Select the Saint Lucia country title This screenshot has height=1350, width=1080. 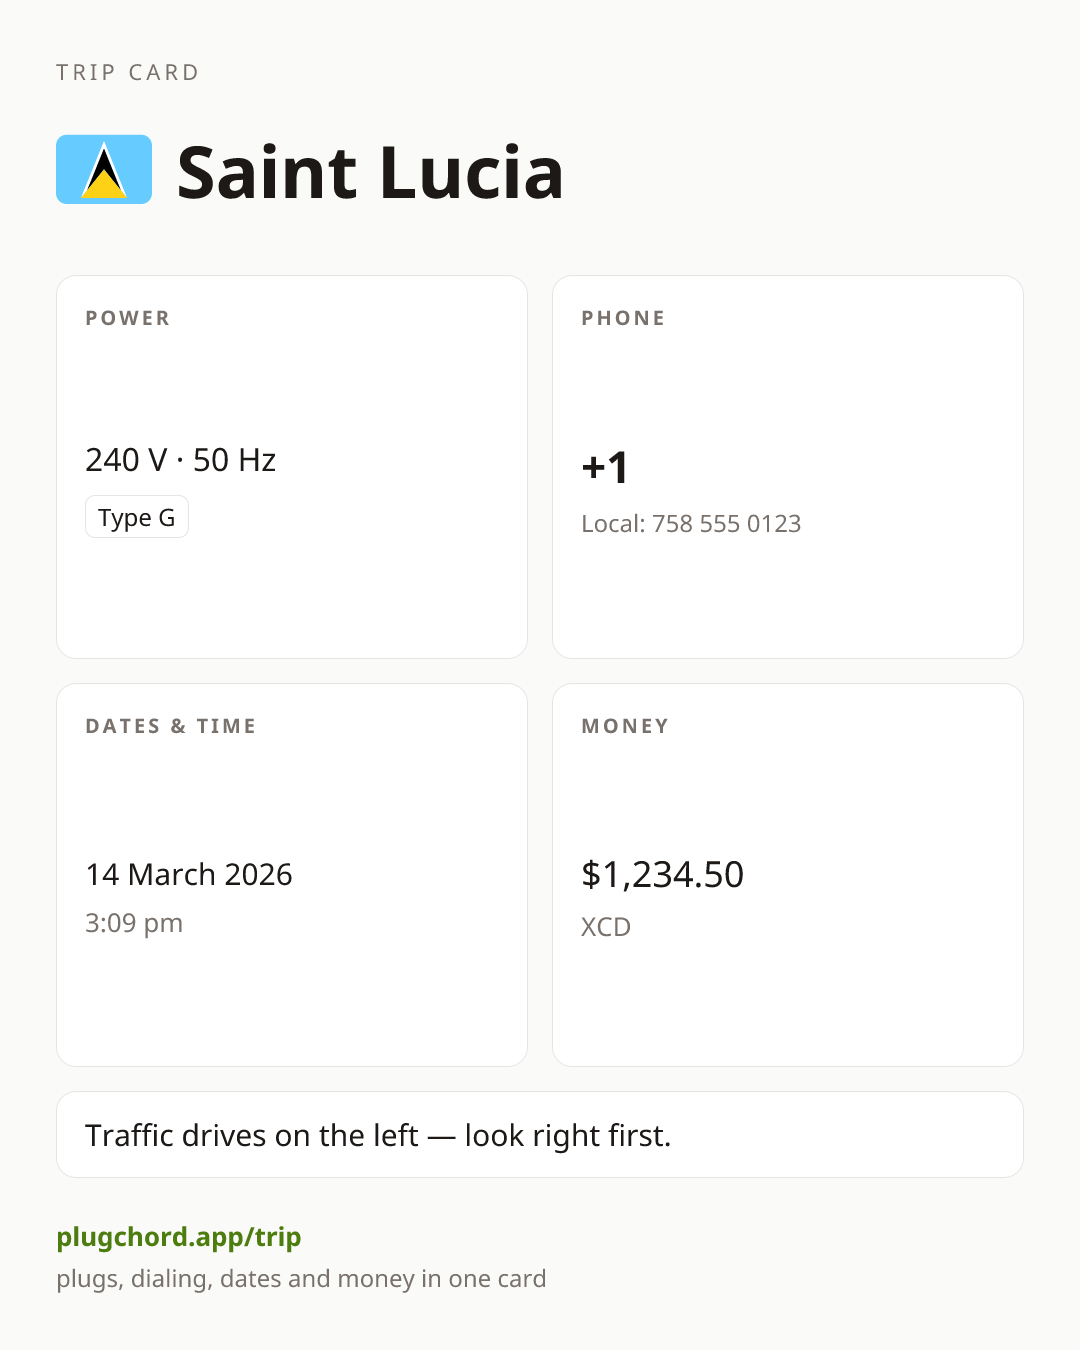tap(370, 172)
